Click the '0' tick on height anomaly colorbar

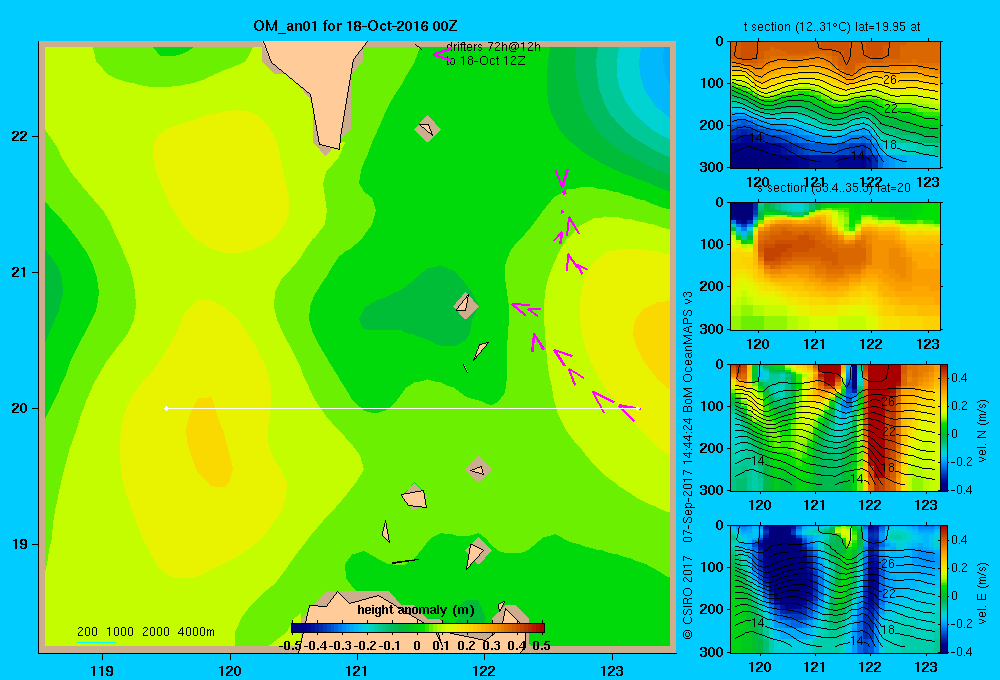(417, 646)
